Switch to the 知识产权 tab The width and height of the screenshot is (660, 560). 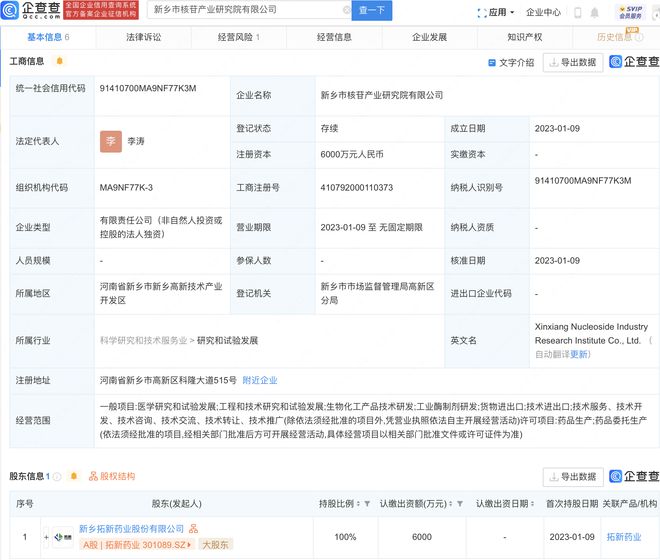[525, 37]
